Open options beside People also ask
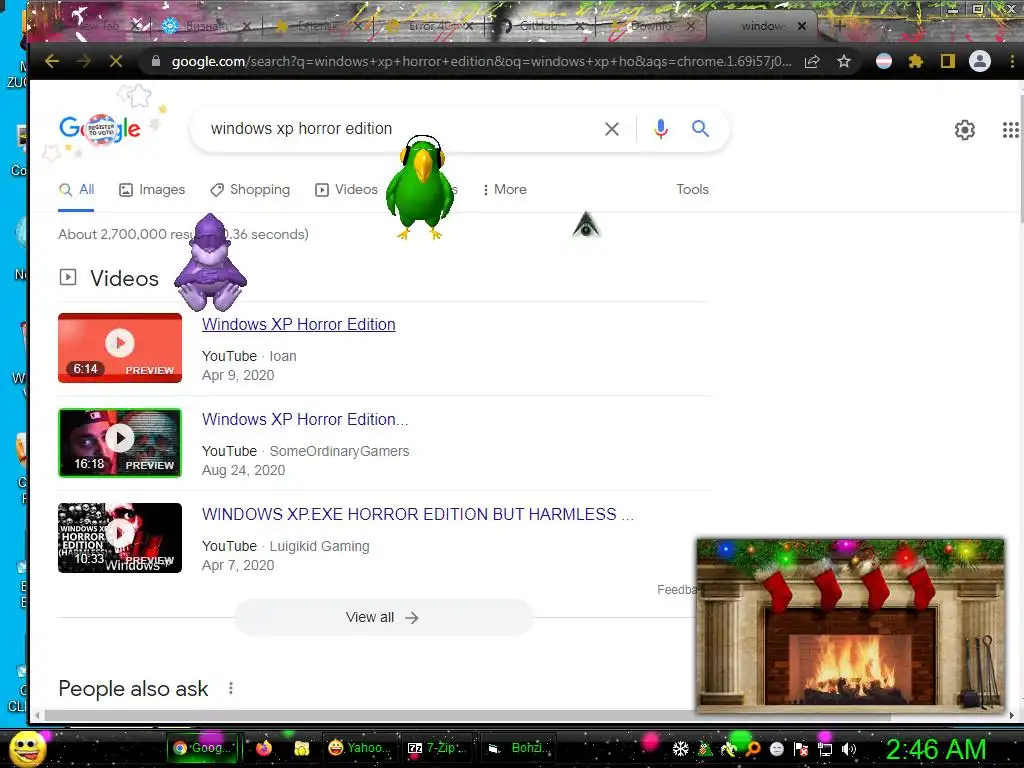 pyautogui.click(x=231, y=688)
